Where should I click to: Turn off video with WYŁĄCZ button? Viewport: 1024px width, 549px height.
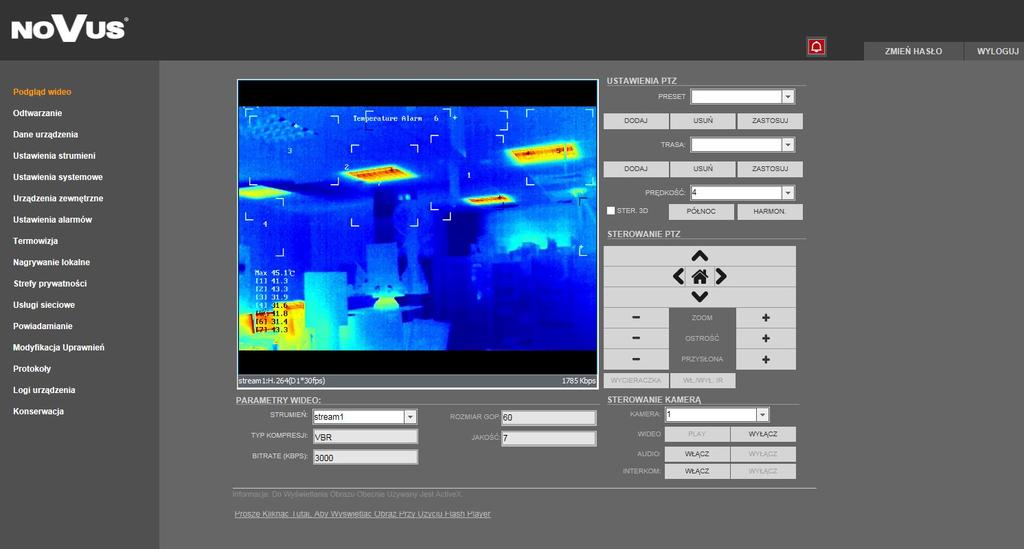pos(763,434)
